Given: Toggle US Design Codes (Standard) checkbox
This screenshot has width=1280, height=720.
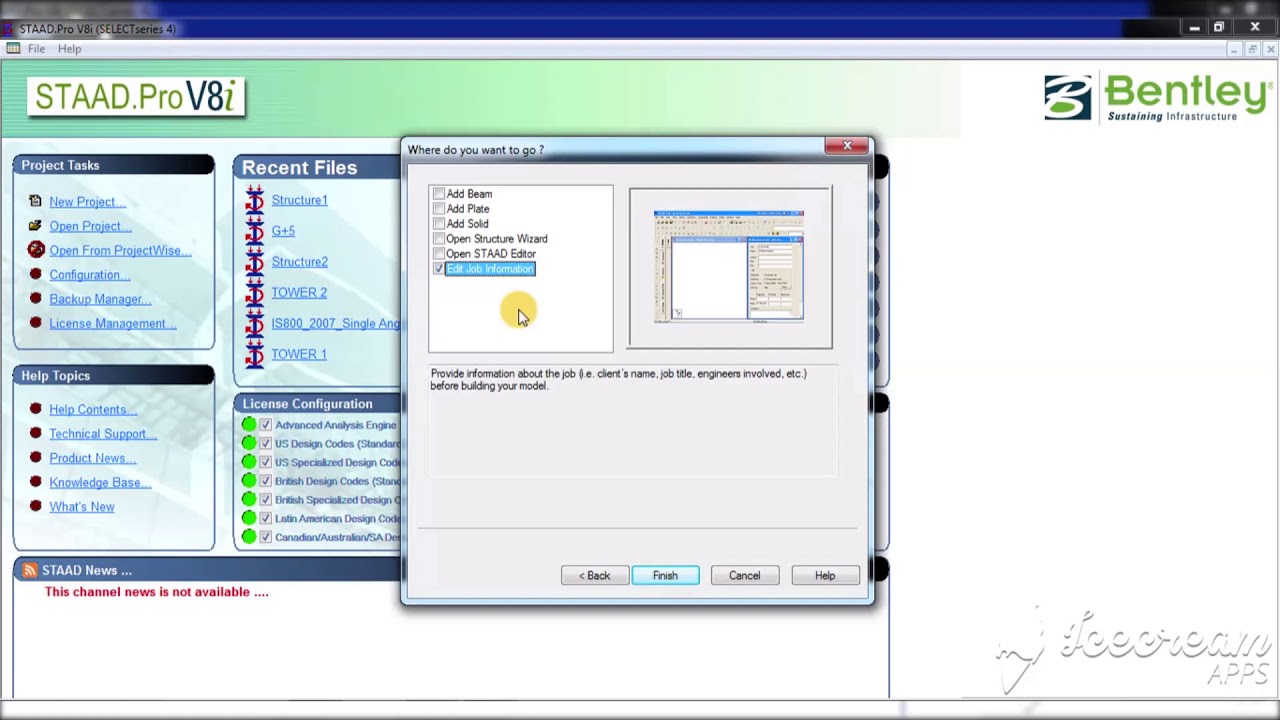Looking at the screenshot, I should coord(265,443).
